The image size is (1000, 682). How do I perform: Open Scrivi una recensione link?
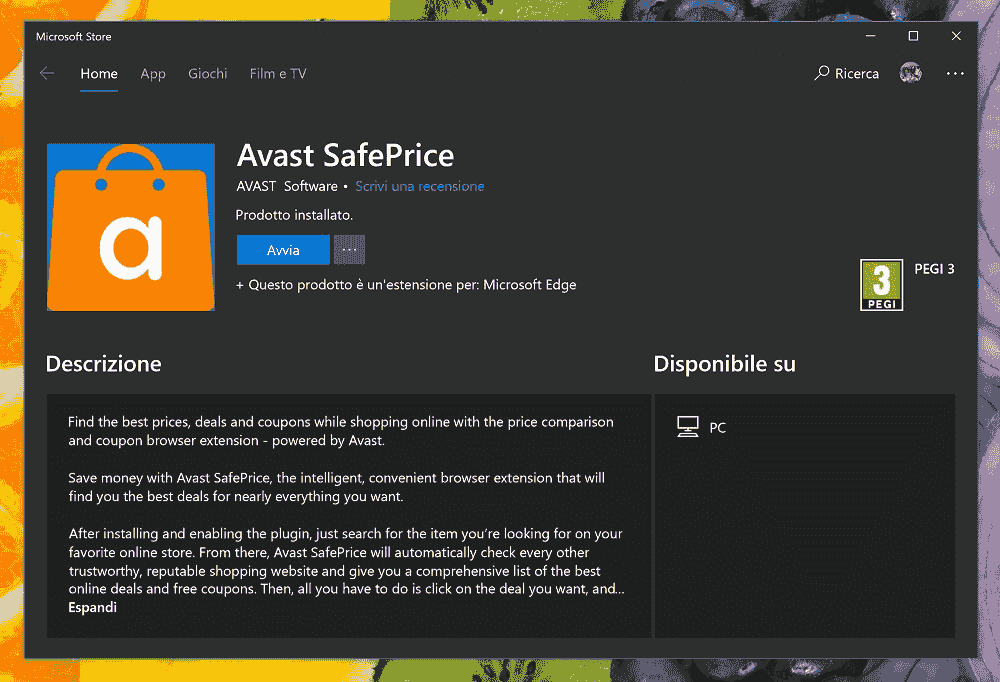[419, 186]
